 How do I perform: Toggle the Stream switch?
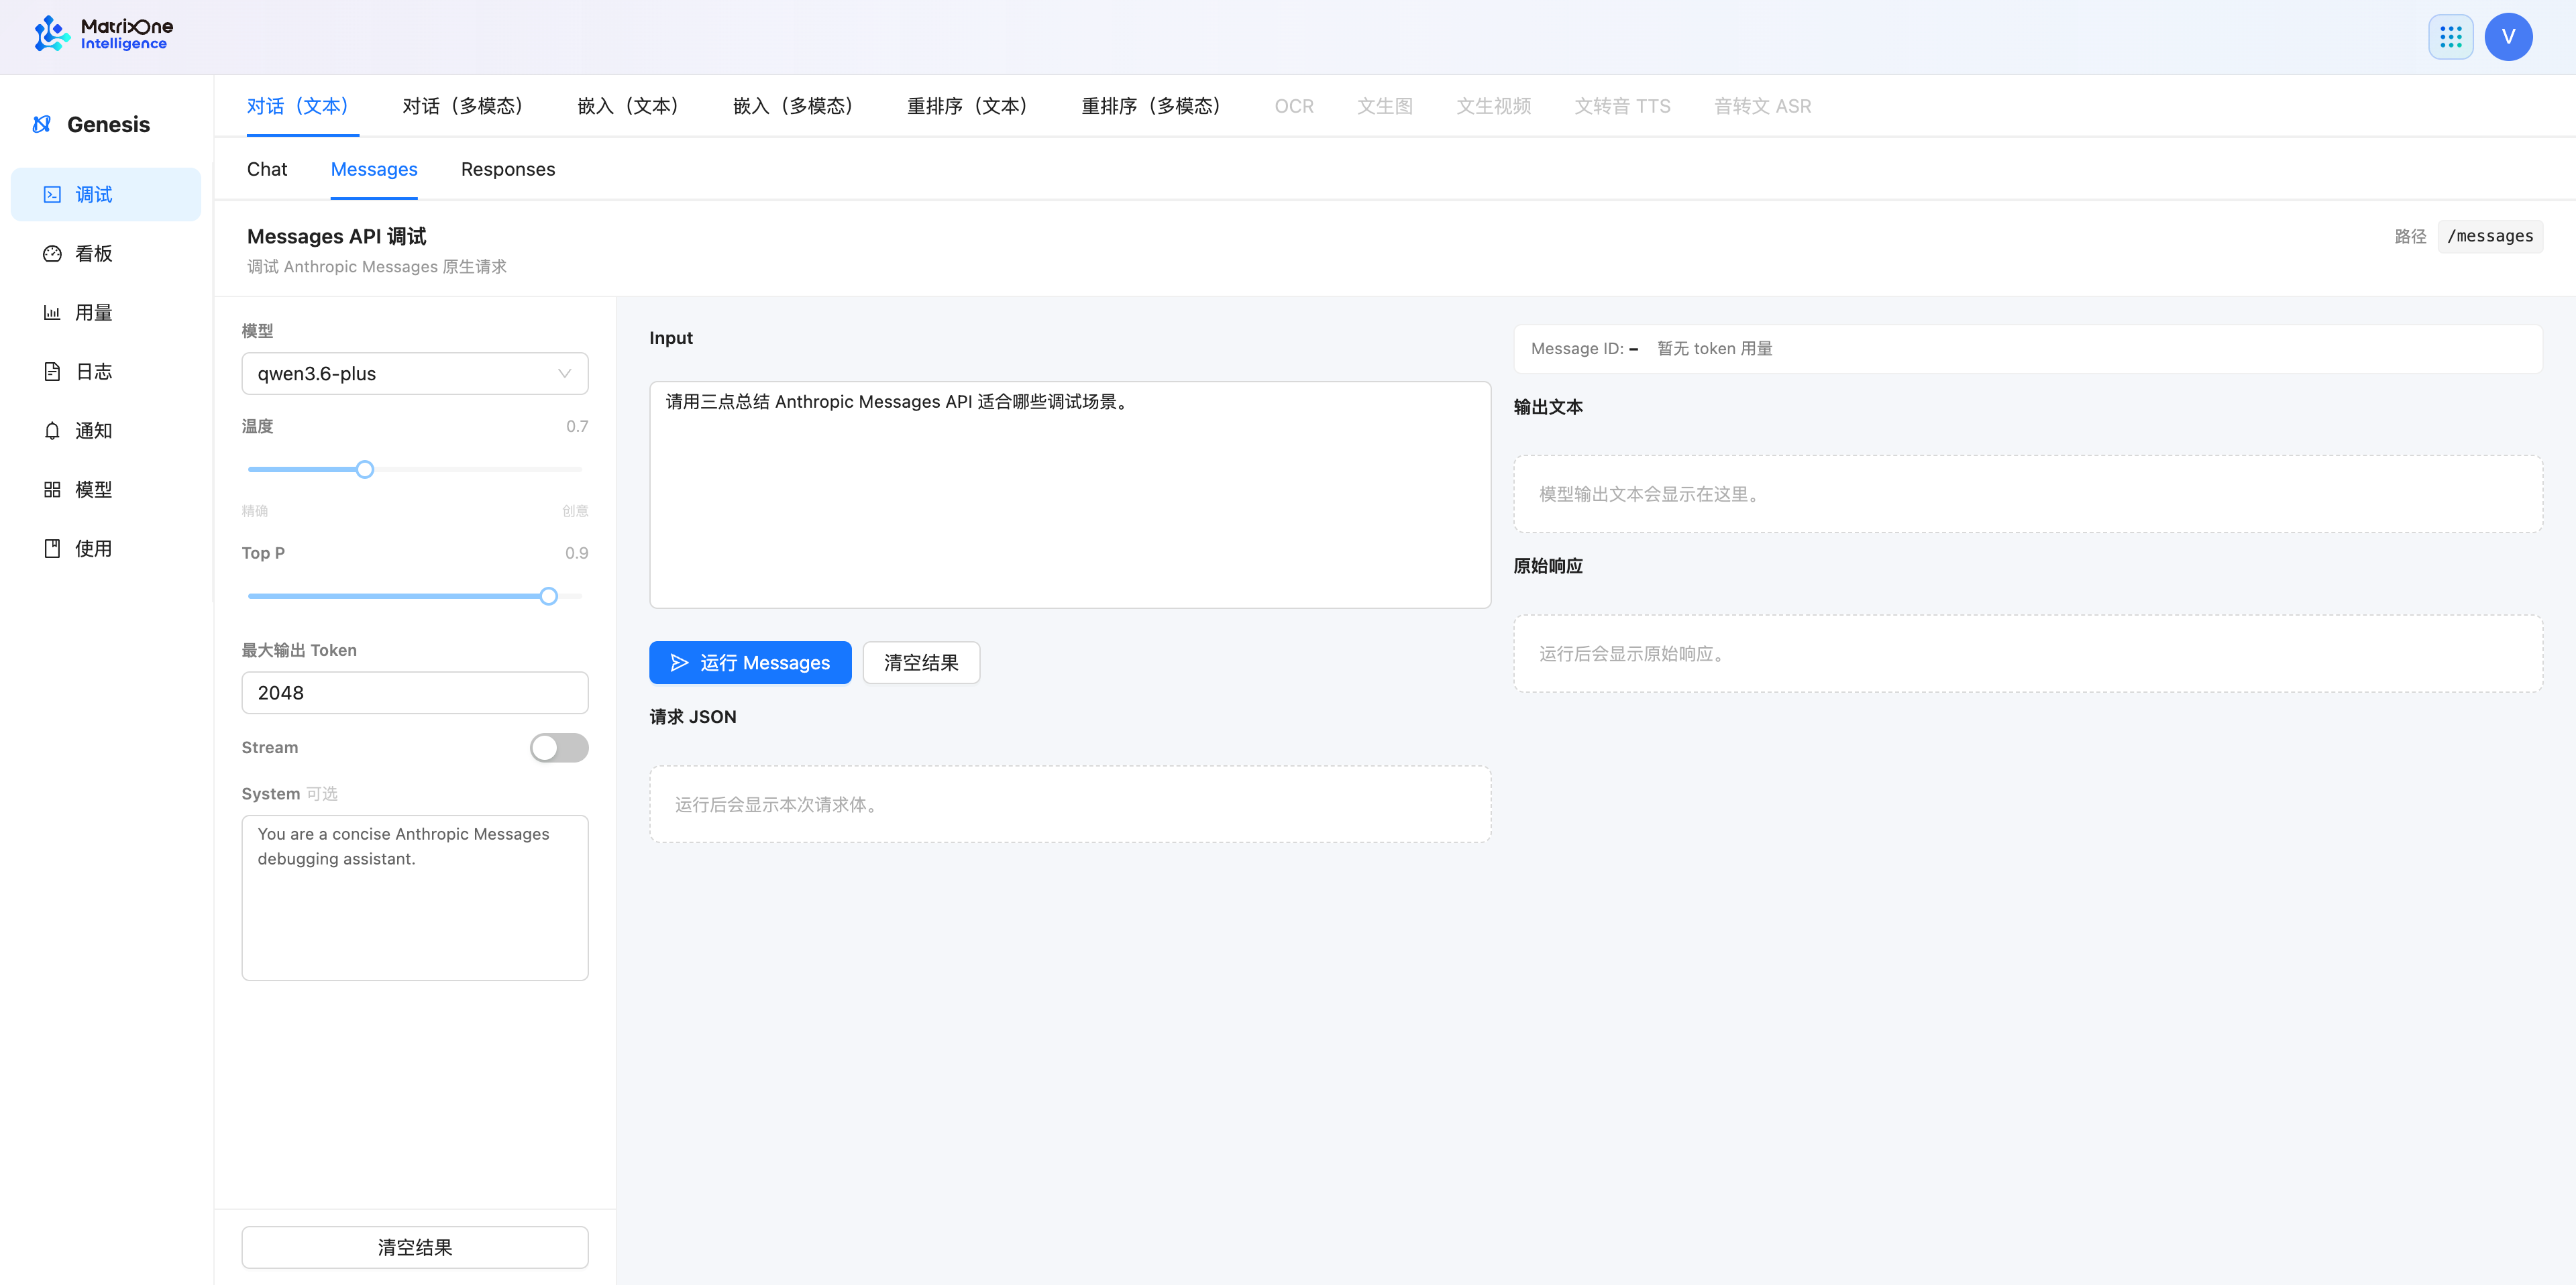[559, 748]
